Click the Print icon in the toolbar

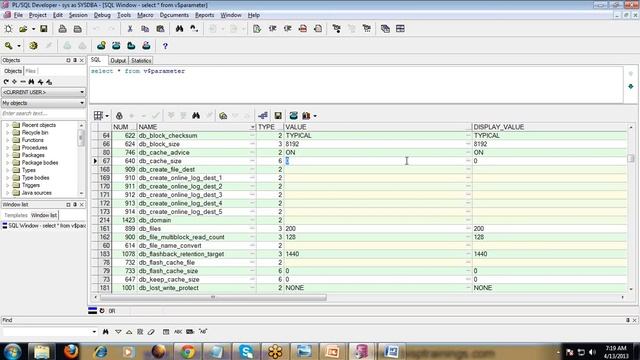(x=62, y=29)
